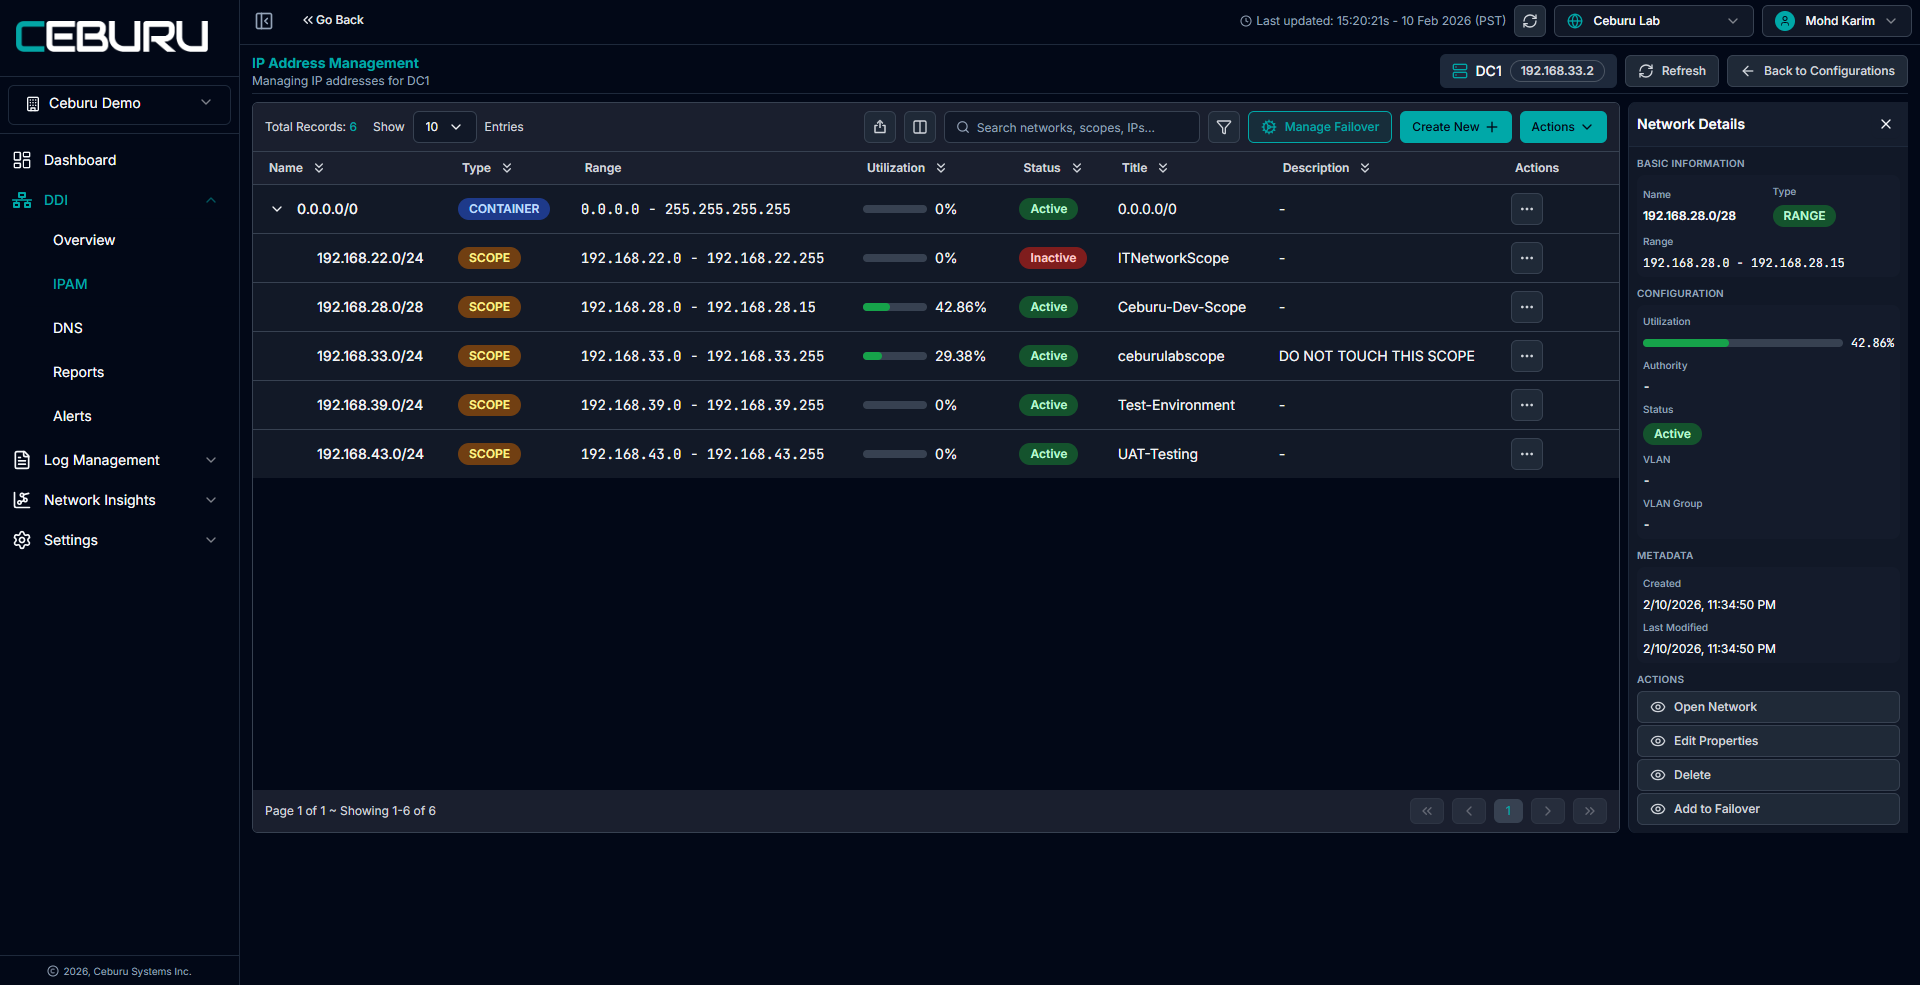Open the Ceburu Lab site dropdown

(x=1654, y=21)
